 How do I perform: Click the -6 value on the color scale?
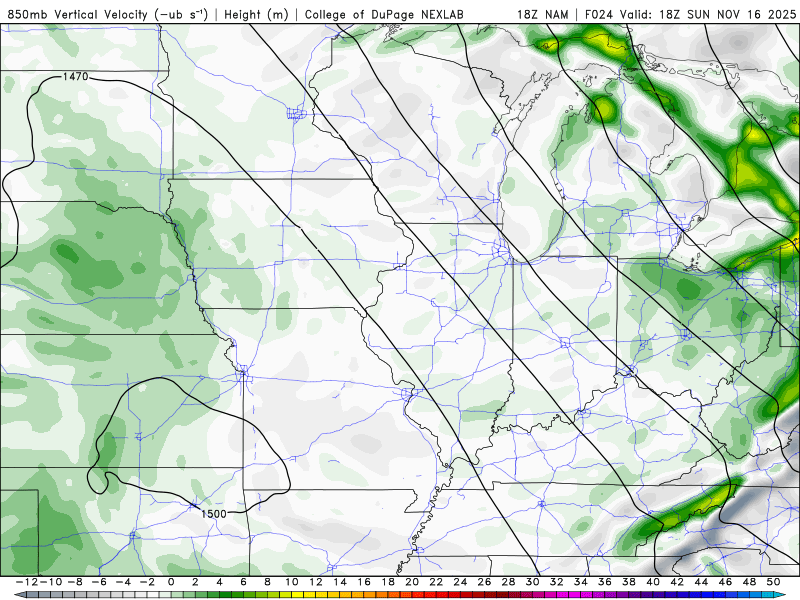point(99,582)
